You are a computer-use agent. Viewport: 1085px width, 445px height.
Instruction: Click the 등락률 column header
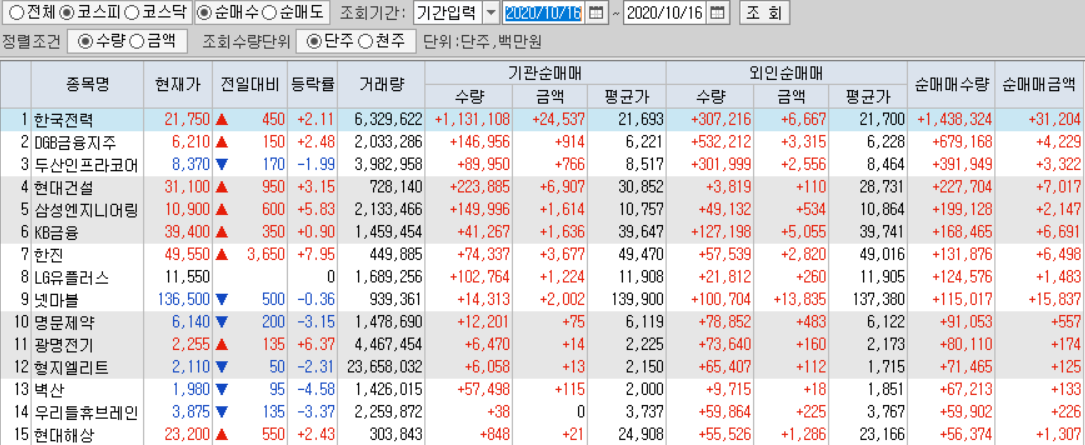(313, 84)
